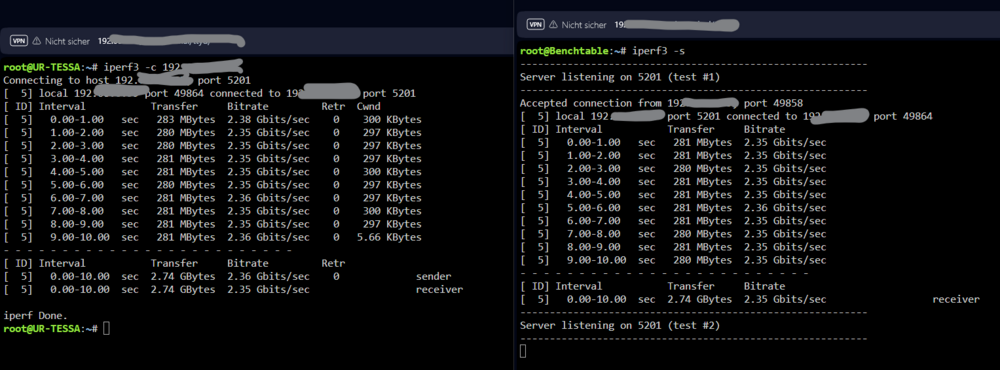This screenshot has width=1000, height=370.
Task: Click the 'root@Benchtable' prompt text
Action: click(x=573, y=50)
